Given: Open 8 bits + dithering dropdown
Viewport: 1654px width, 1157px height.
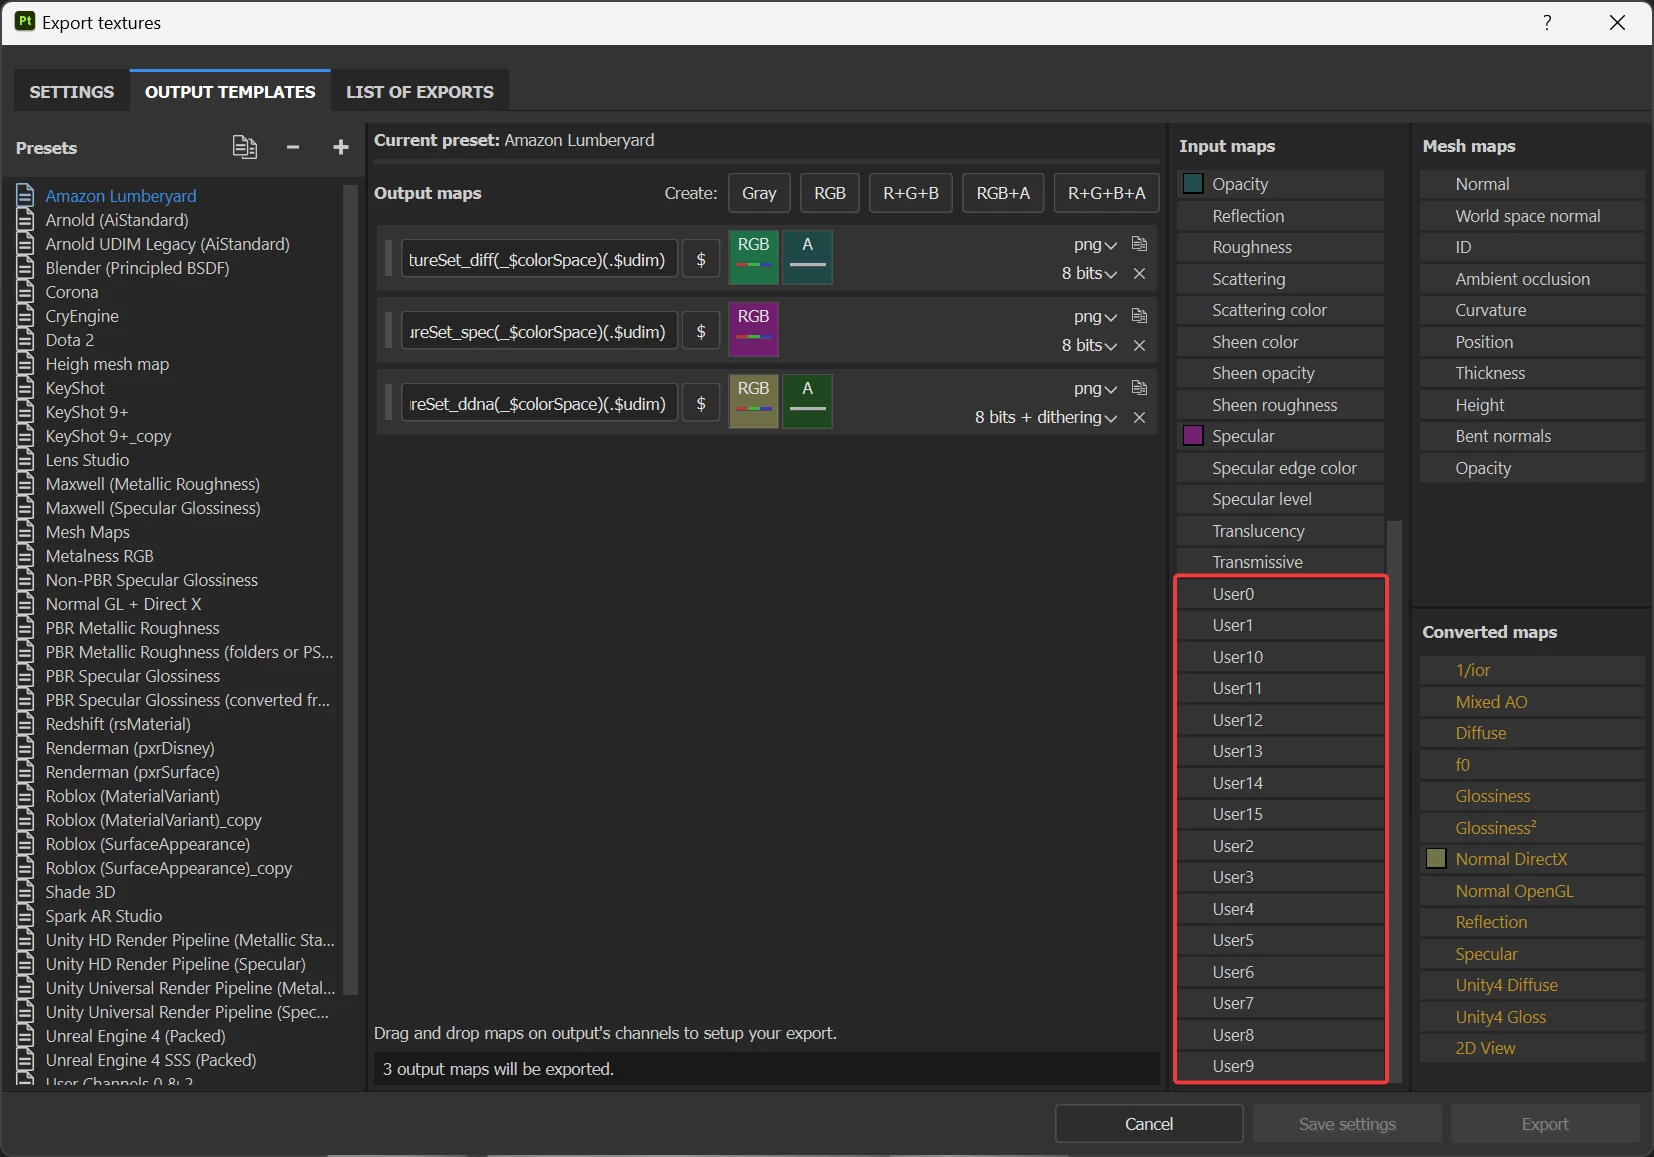Looking at the screenshot, I should point(1046,417).
